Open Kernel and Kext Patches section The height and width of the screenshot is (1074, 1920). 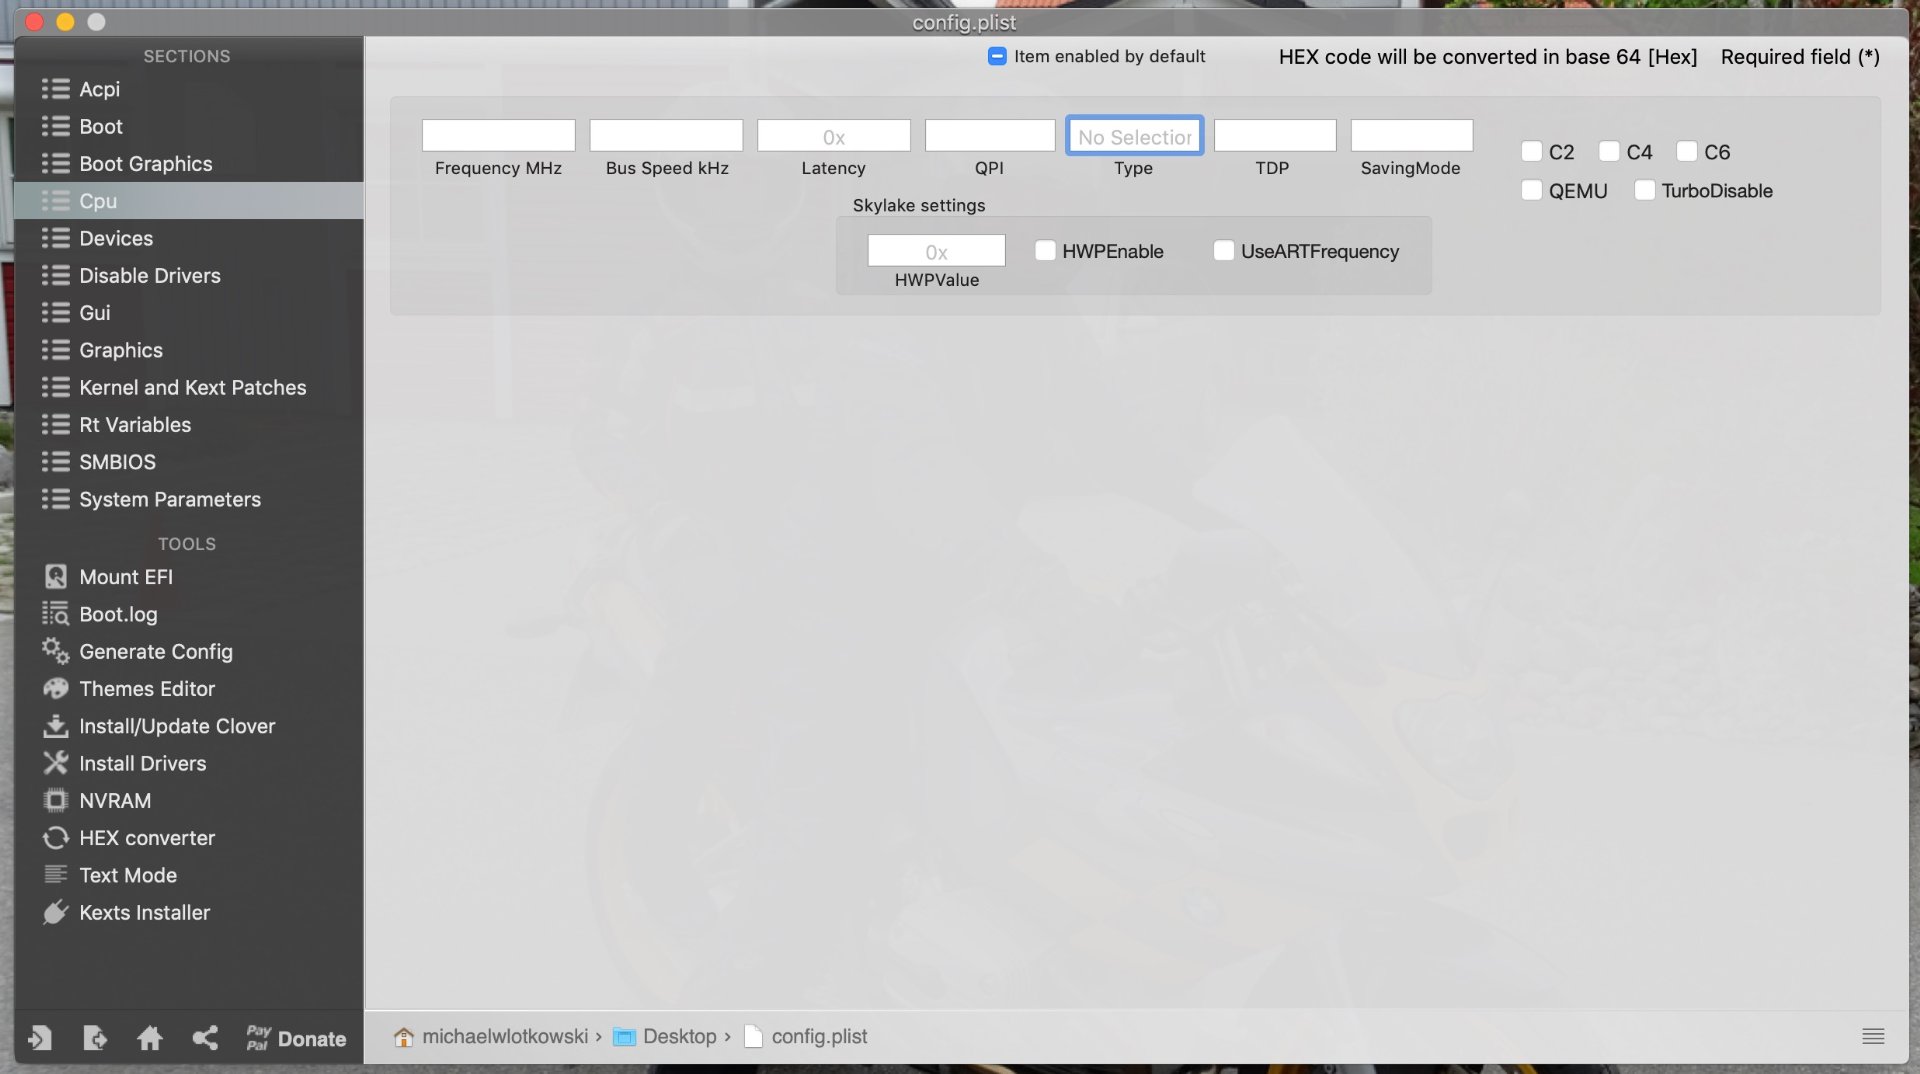tap(189, 388)
